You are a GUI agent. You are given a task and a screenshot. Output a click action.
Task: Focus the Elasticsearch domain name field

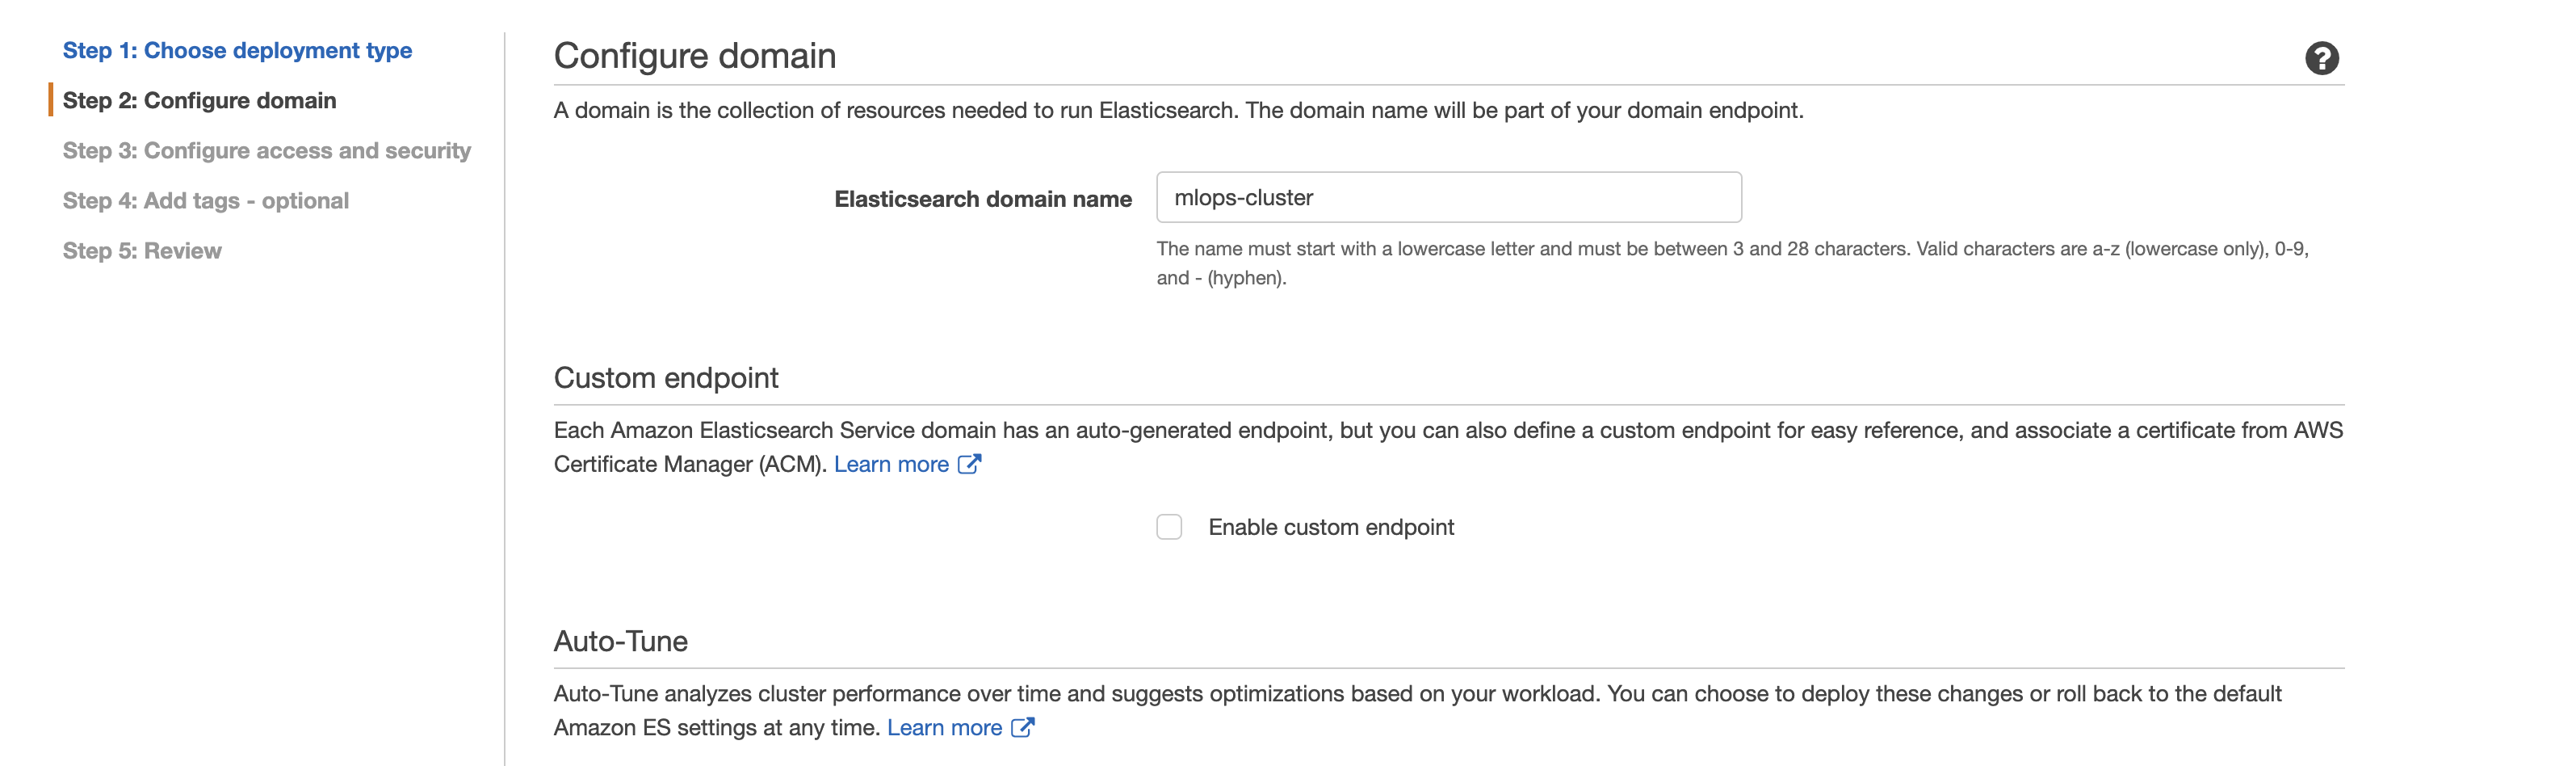[1448, 197]
